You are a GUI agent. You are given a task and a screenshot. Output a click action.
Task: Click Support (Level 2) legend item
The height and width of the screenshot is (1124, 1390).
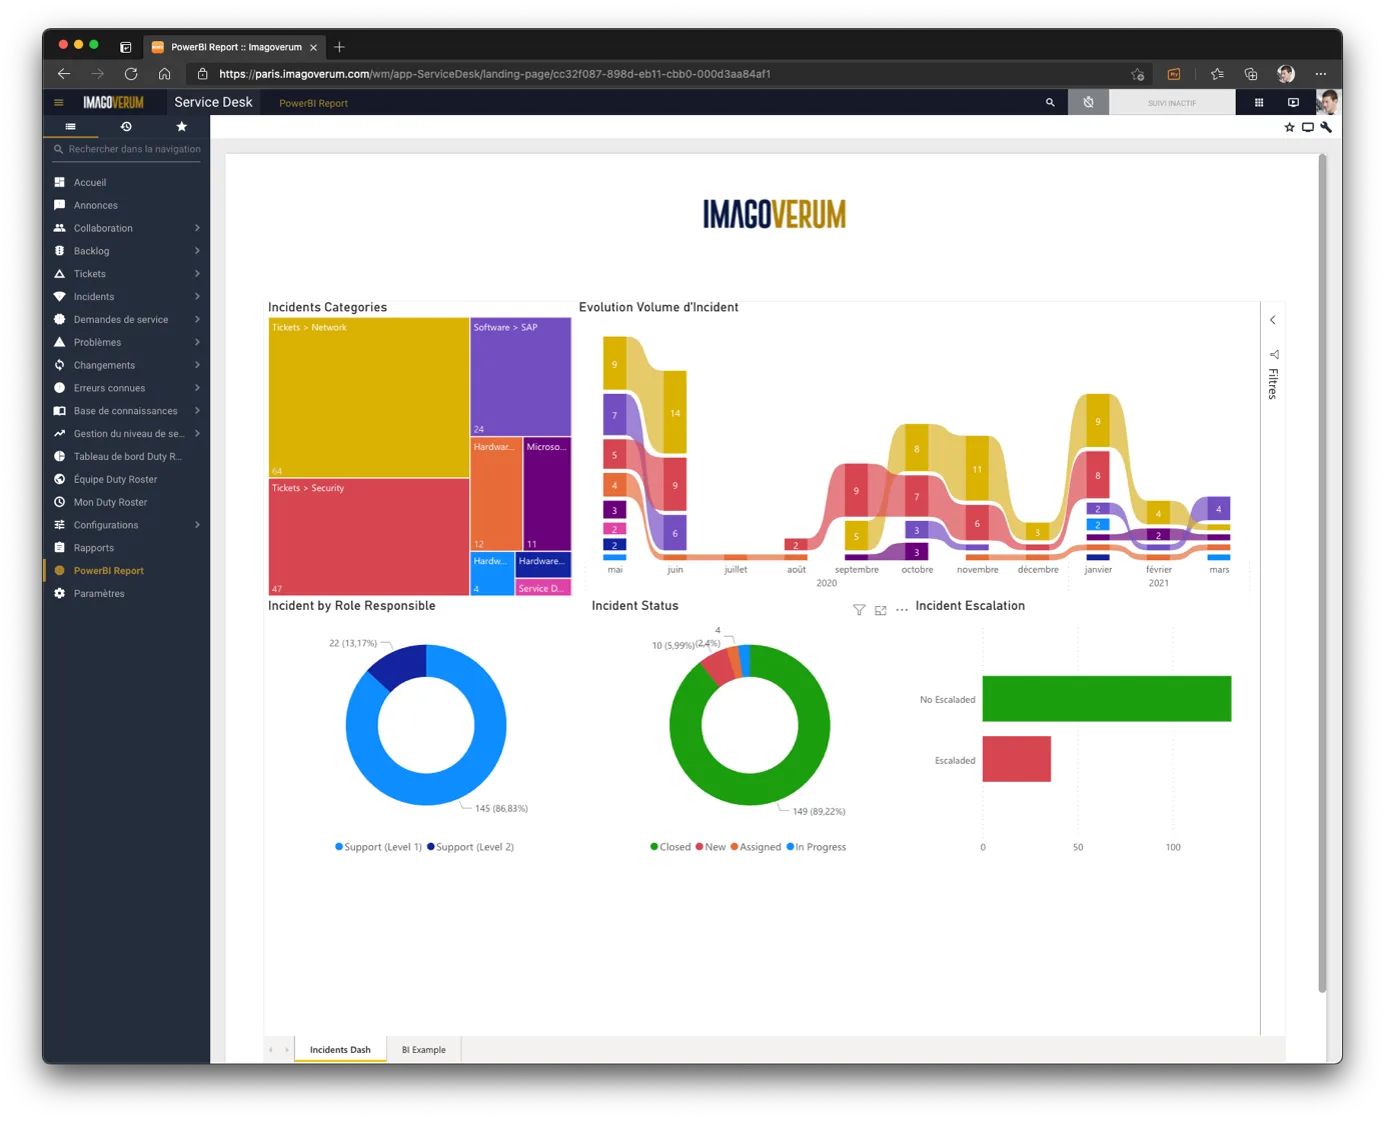(470, 847)
